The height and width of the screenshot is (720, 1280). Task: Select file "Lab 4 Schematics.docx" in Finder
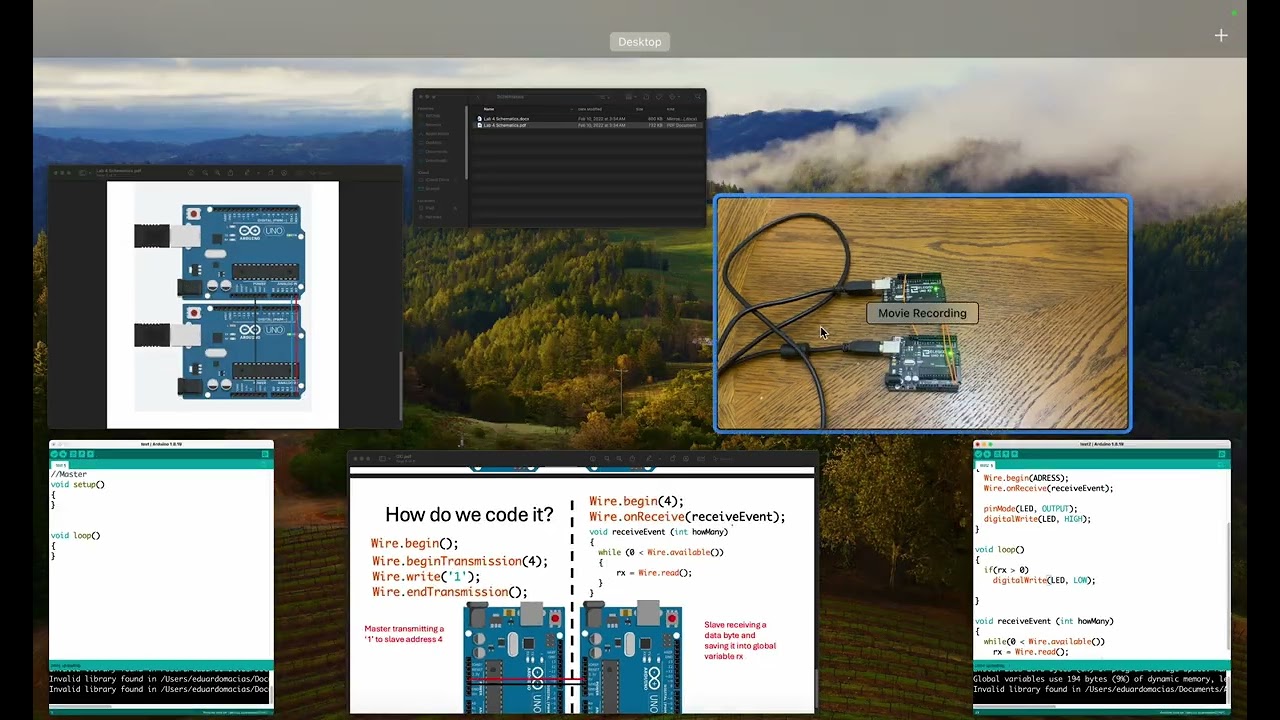pyautogui.click(x=506, y=118)
